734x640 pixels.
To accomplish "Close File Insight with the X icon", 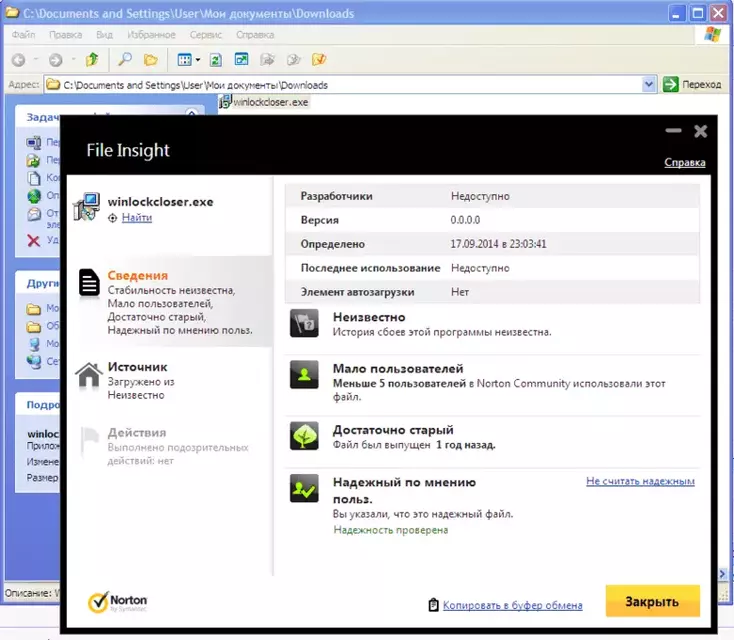I will pyautogui.click(x=700, y=131).
